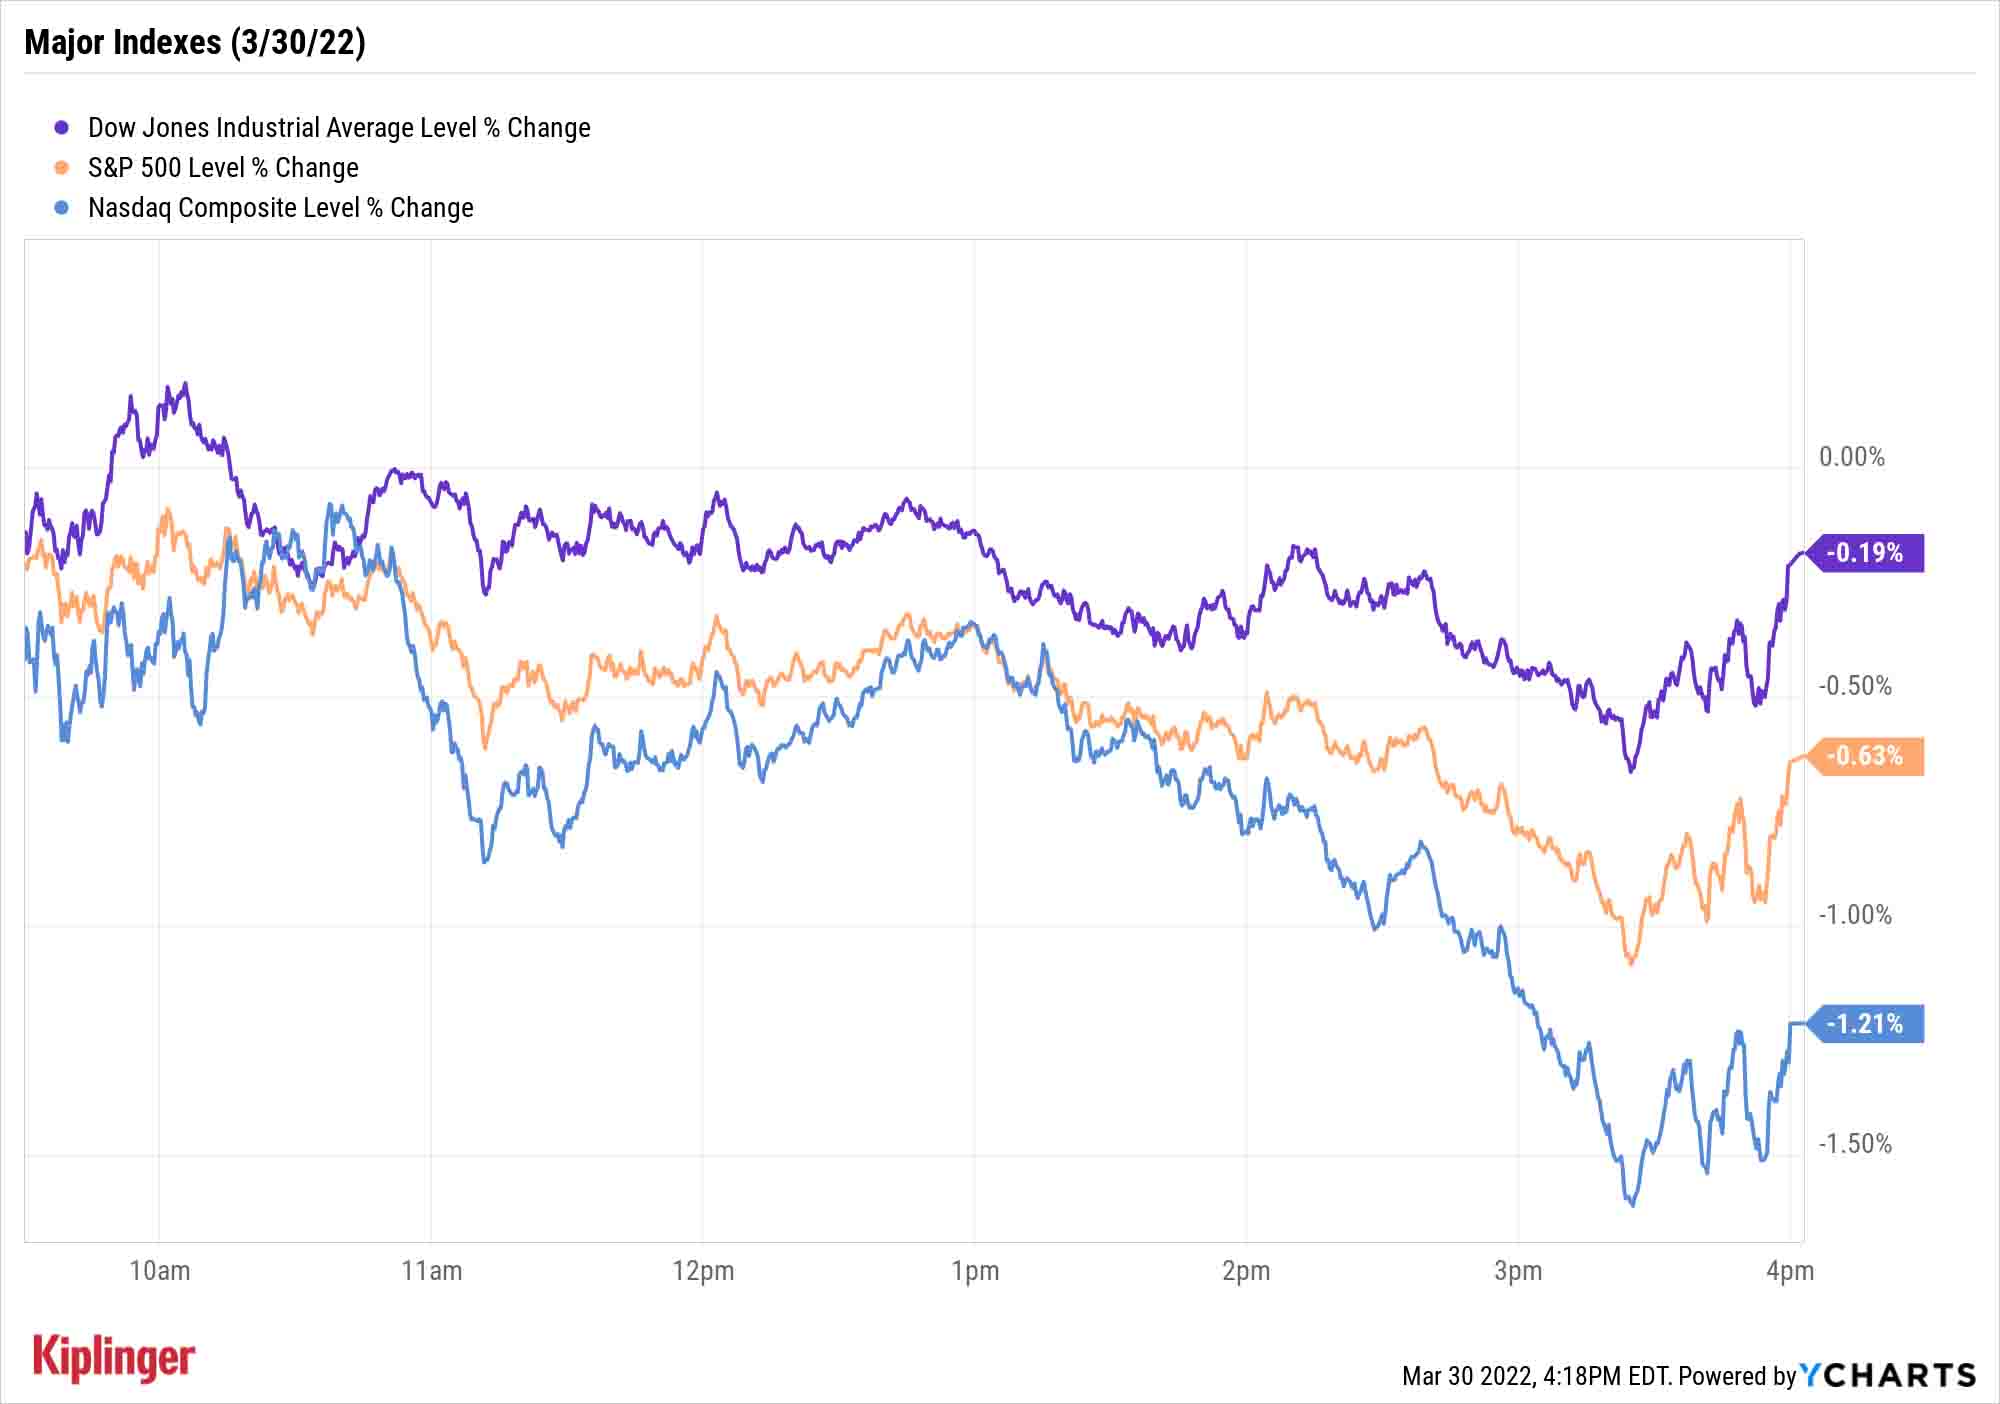
Task: Click the blue Nasdaq Composite legend dot
Action: pyautogui.click(x=62, y=208)
